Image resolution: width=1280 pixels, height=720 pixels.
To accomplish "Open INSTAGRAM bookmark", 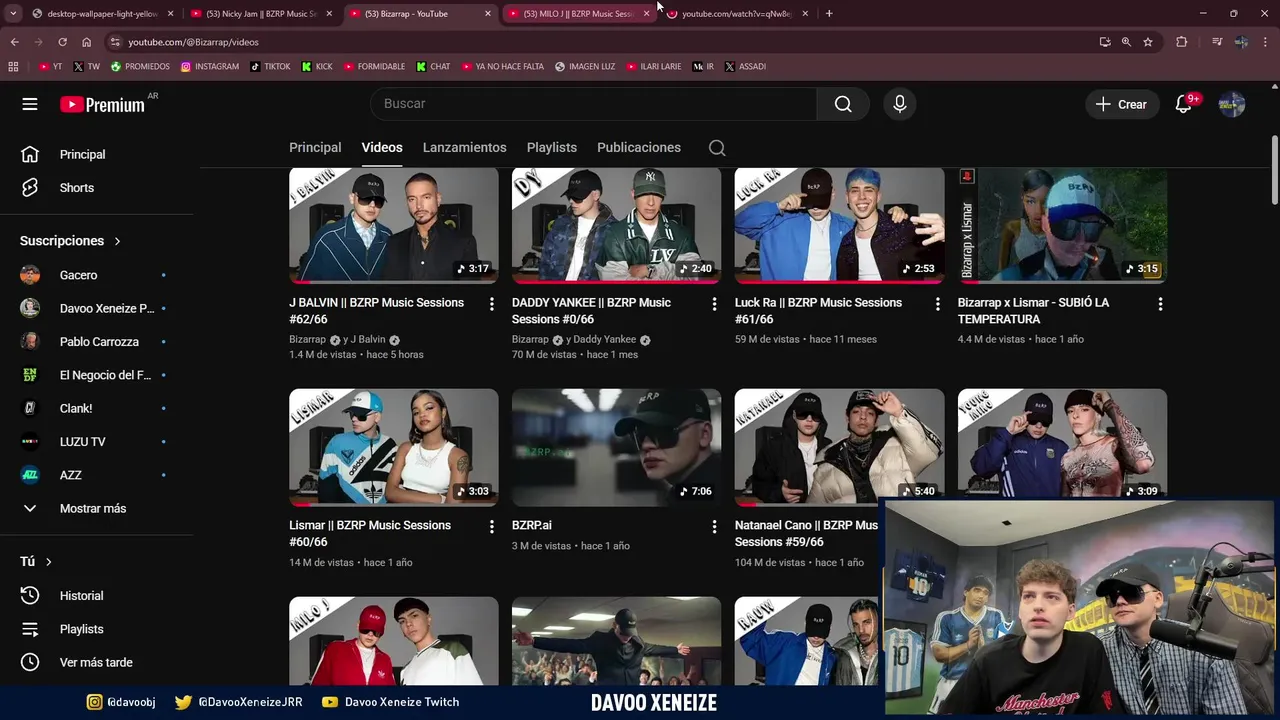I will click(x=210, y=67).
